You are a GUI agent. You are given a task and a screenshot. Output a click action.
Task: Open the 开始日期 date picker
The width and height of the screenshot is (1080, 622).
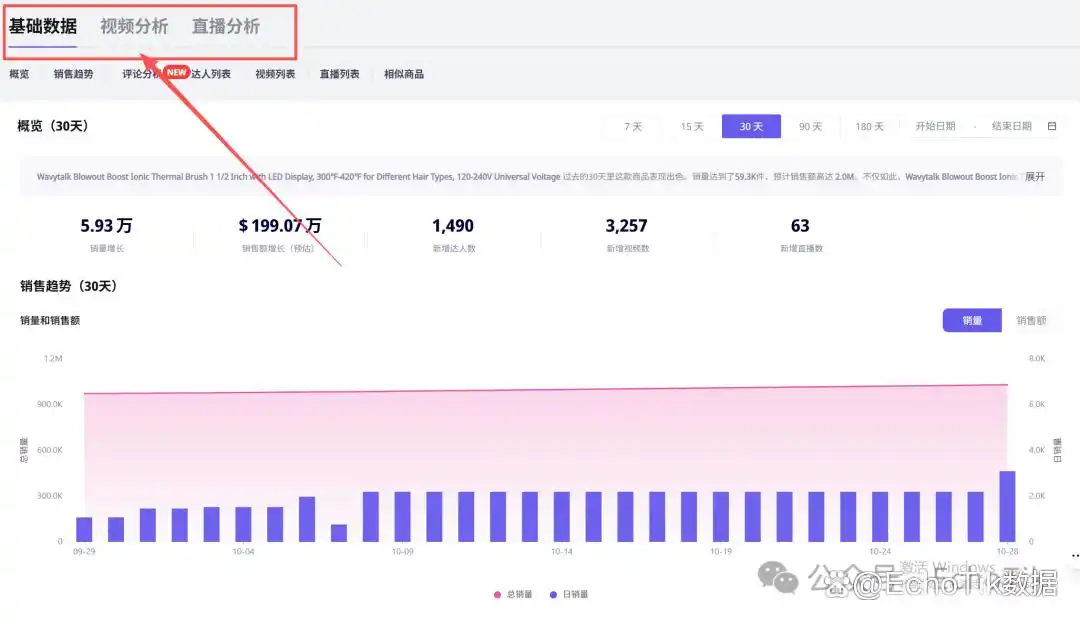[935, 126]
